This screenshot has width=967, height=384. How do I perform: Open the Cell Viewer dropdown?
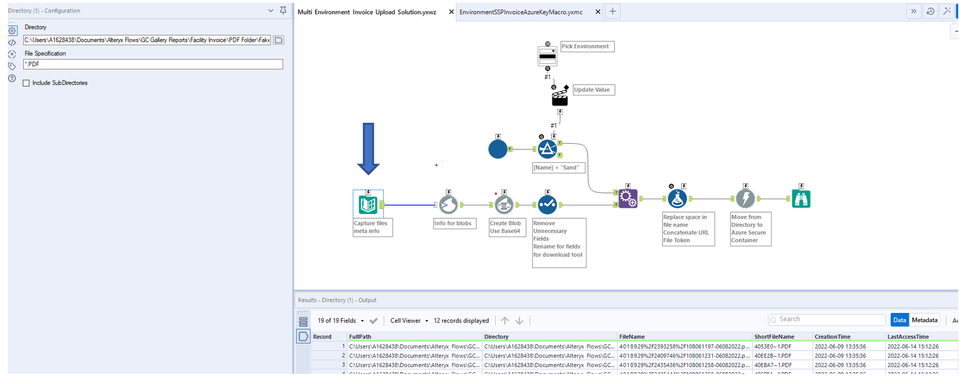[x=409, y=321]
